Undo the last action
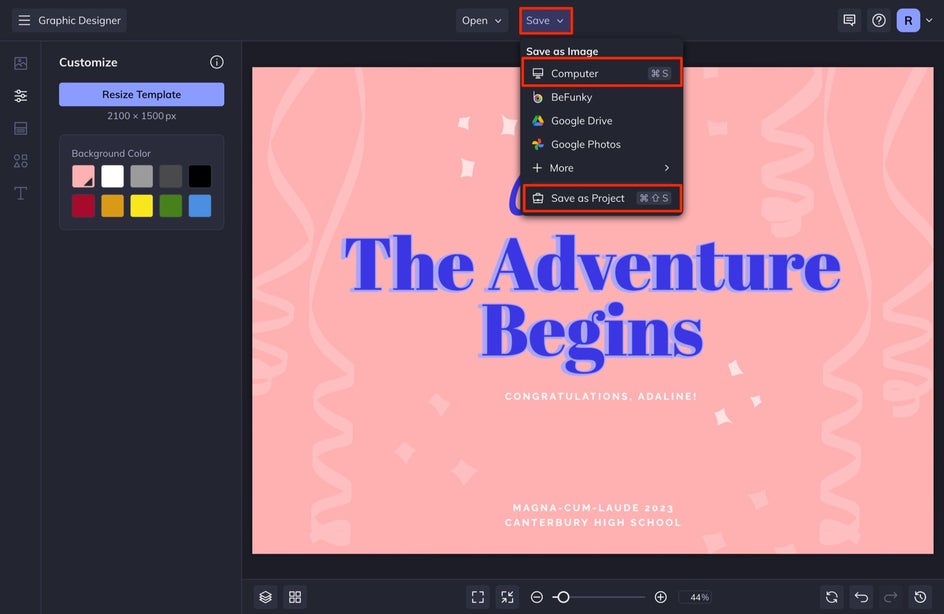This screenshot has height=614, width=944. [x=862, y=597]
